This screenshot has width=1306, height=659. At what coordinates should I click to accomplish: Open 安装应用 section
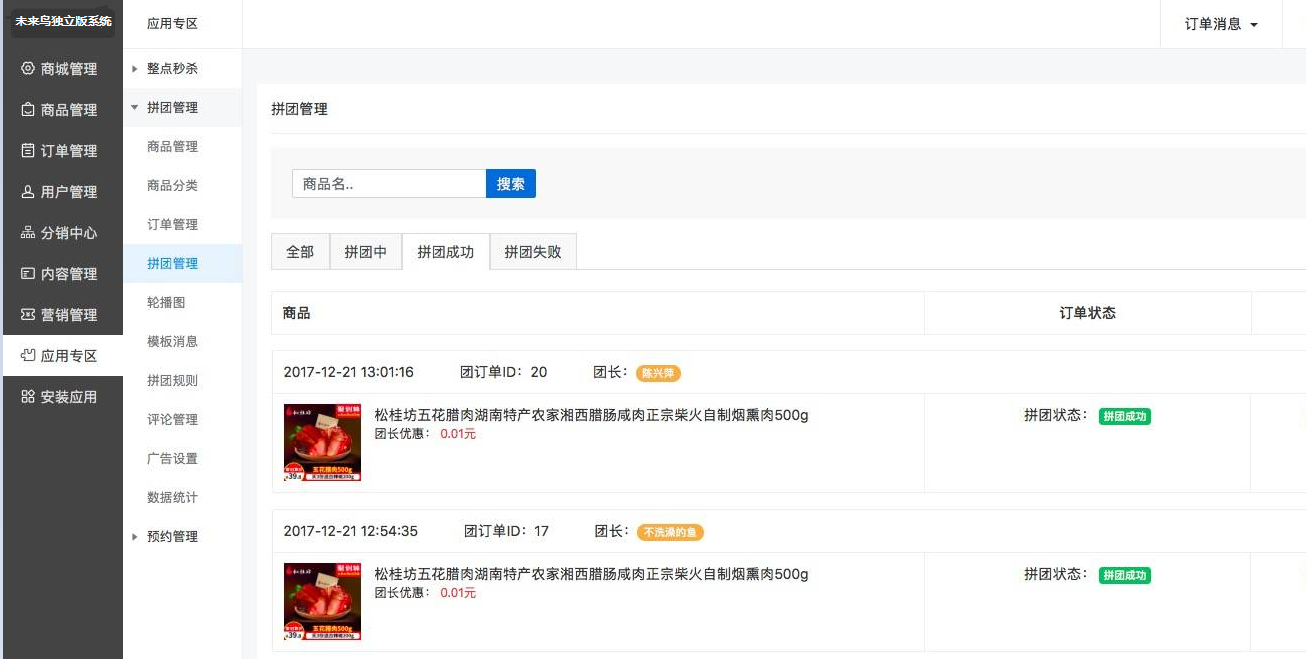point(61,397)
